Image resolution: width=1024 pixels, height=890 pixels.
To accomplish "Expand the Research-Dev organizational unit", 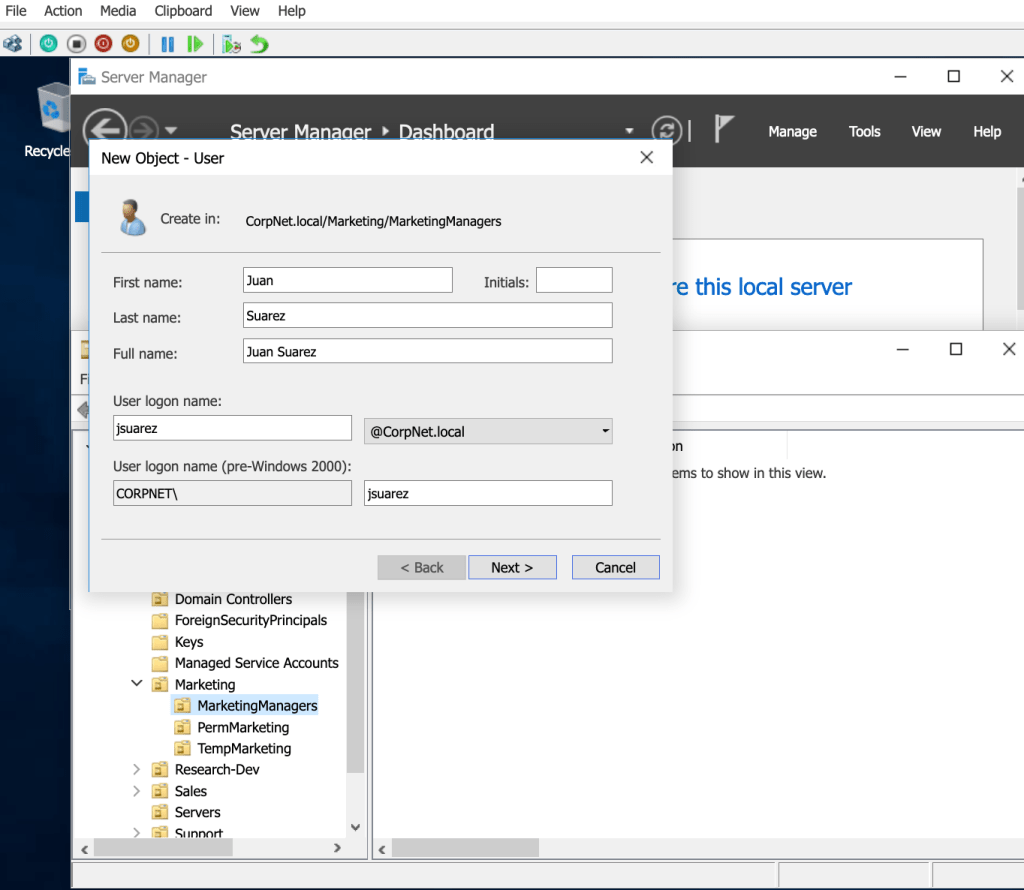I will coord(136,769).
